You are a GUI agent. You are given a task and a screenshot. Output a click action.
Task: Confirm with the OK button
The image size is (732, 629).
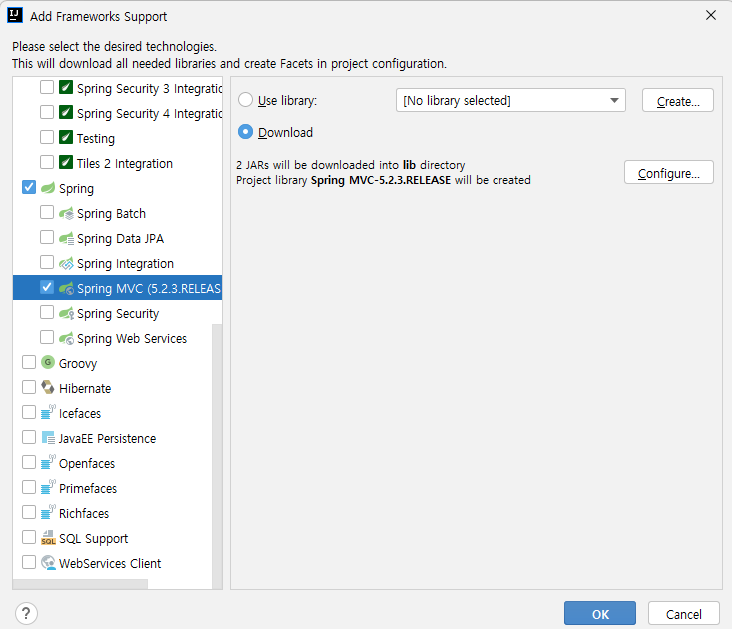point(600,613)
